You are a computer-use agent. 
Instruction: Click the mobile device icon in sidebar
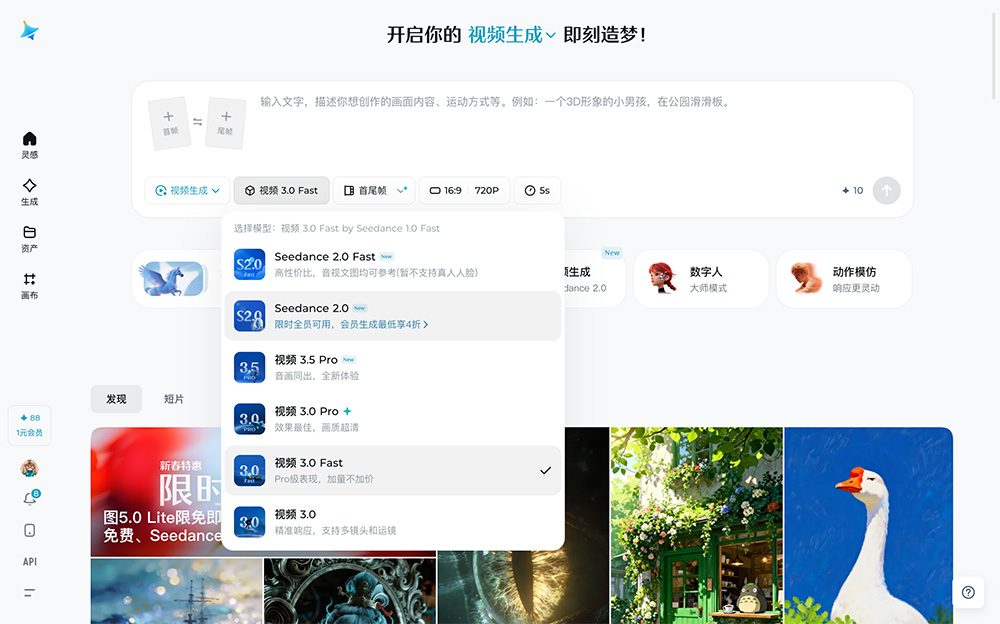[29, 530]
